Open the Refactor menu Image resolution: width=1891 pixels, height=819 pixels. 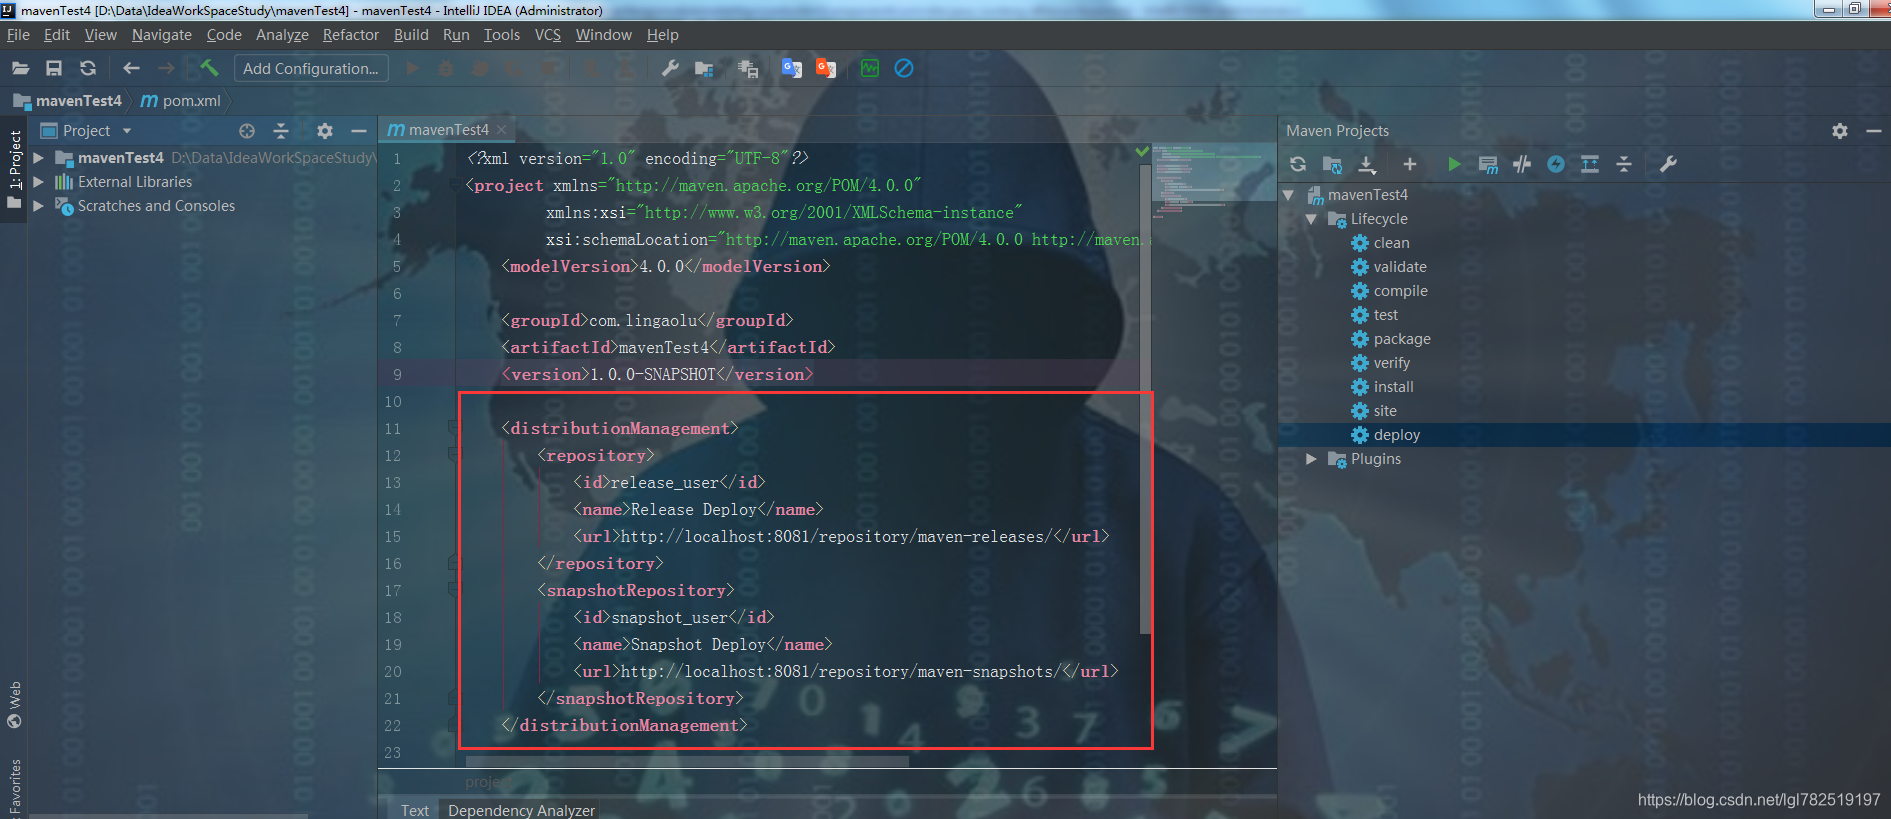[350, 35]
